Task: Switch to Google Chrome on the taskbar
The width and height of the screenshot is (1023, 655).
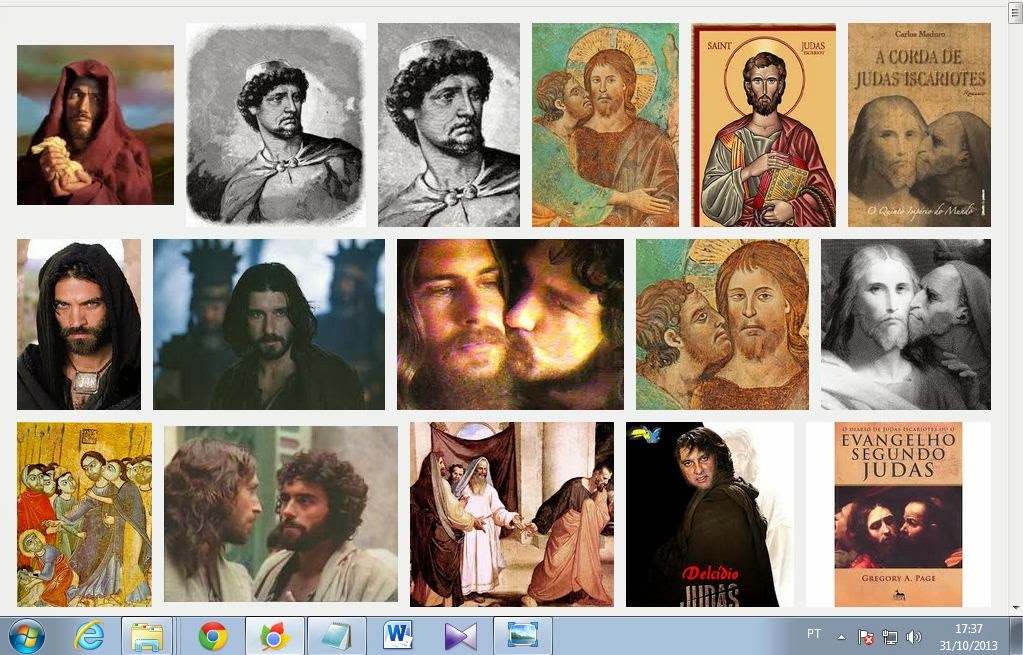Action: point(213,636)
